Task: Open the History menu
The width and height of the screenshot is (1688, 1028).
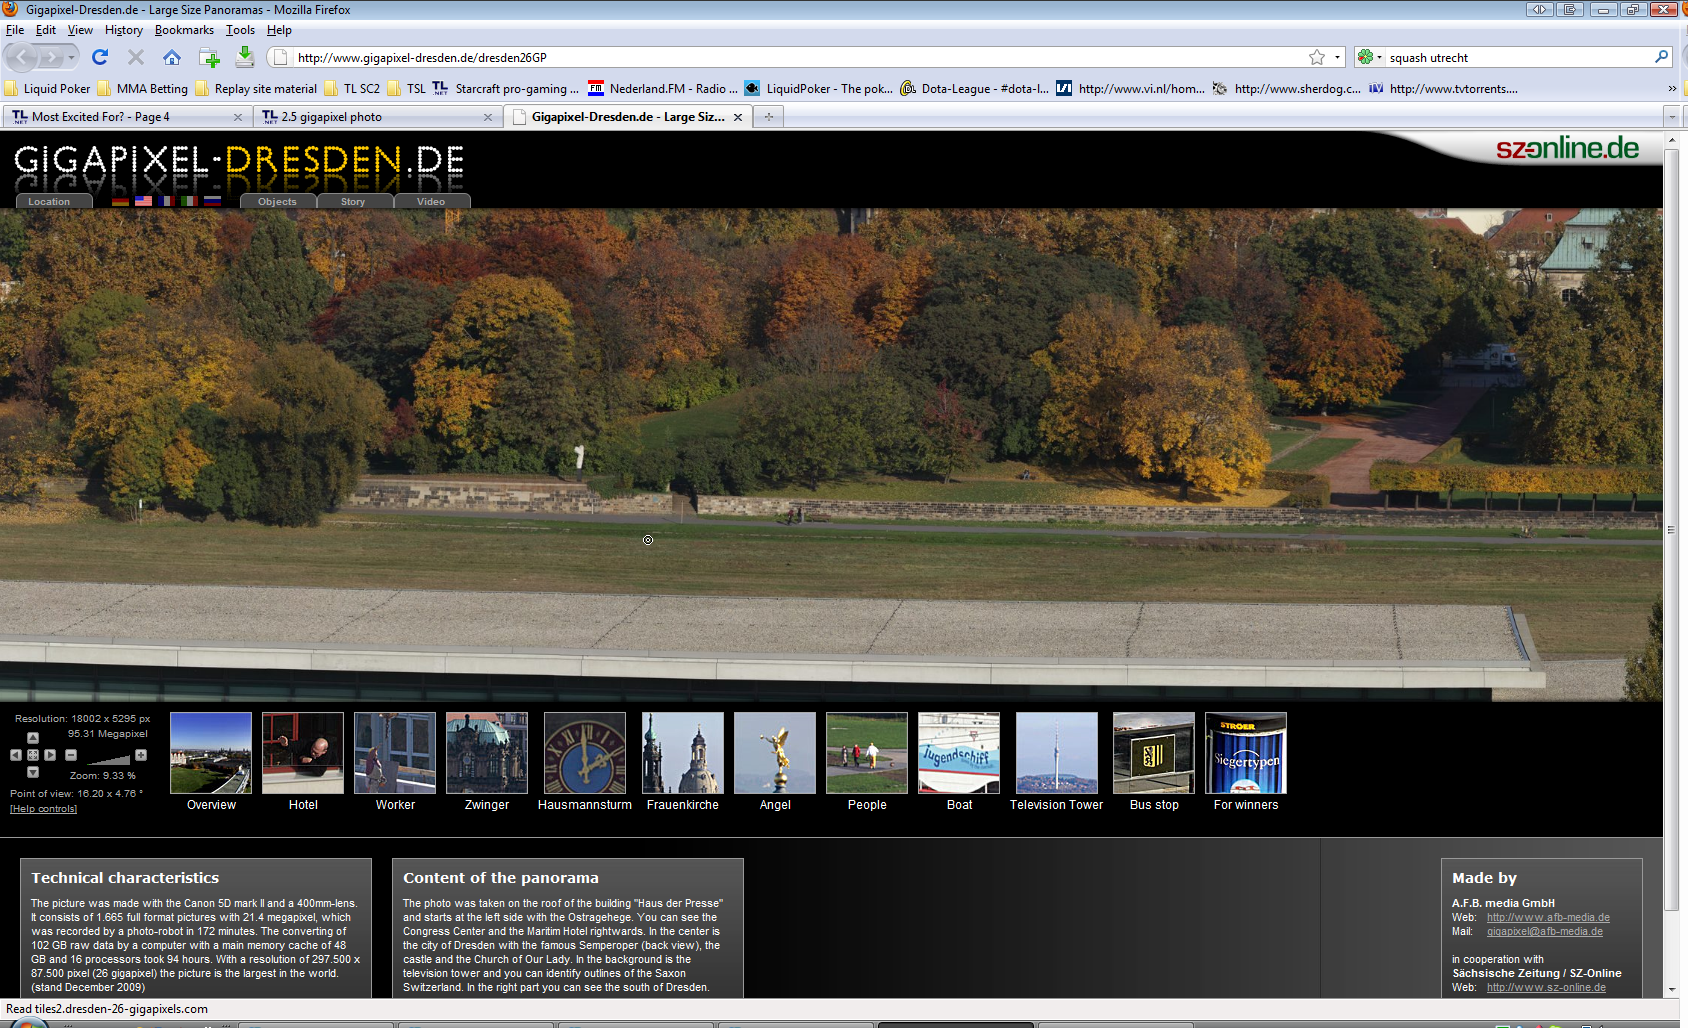Action: click(124, 30)
